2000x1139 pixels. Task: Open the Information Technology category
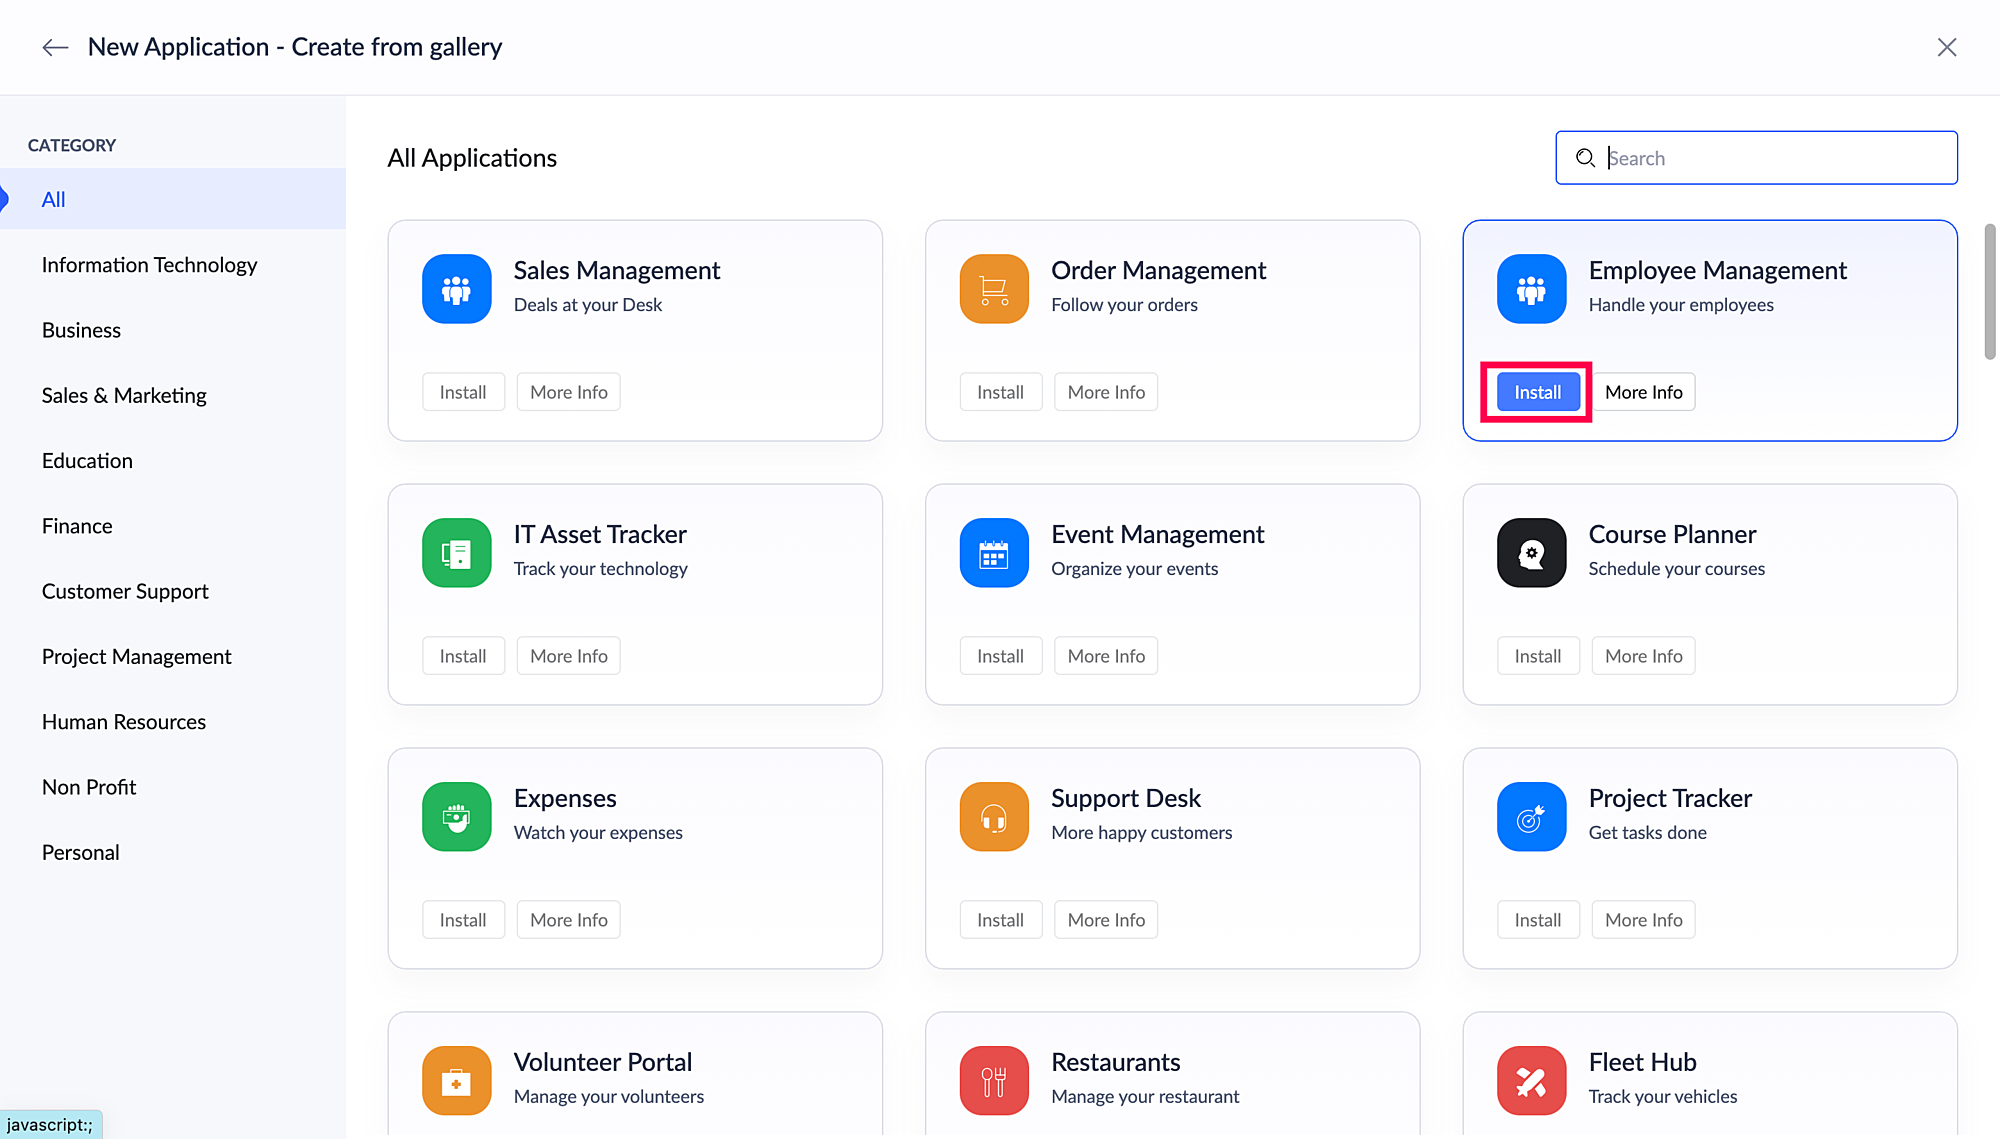150,265
